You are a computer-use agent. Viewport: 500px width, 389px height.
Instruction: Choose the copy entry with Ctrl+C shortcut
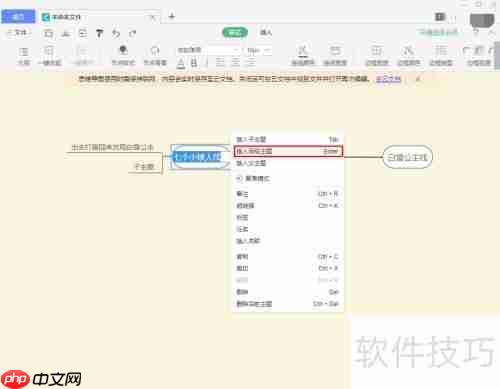pos(288,257)
